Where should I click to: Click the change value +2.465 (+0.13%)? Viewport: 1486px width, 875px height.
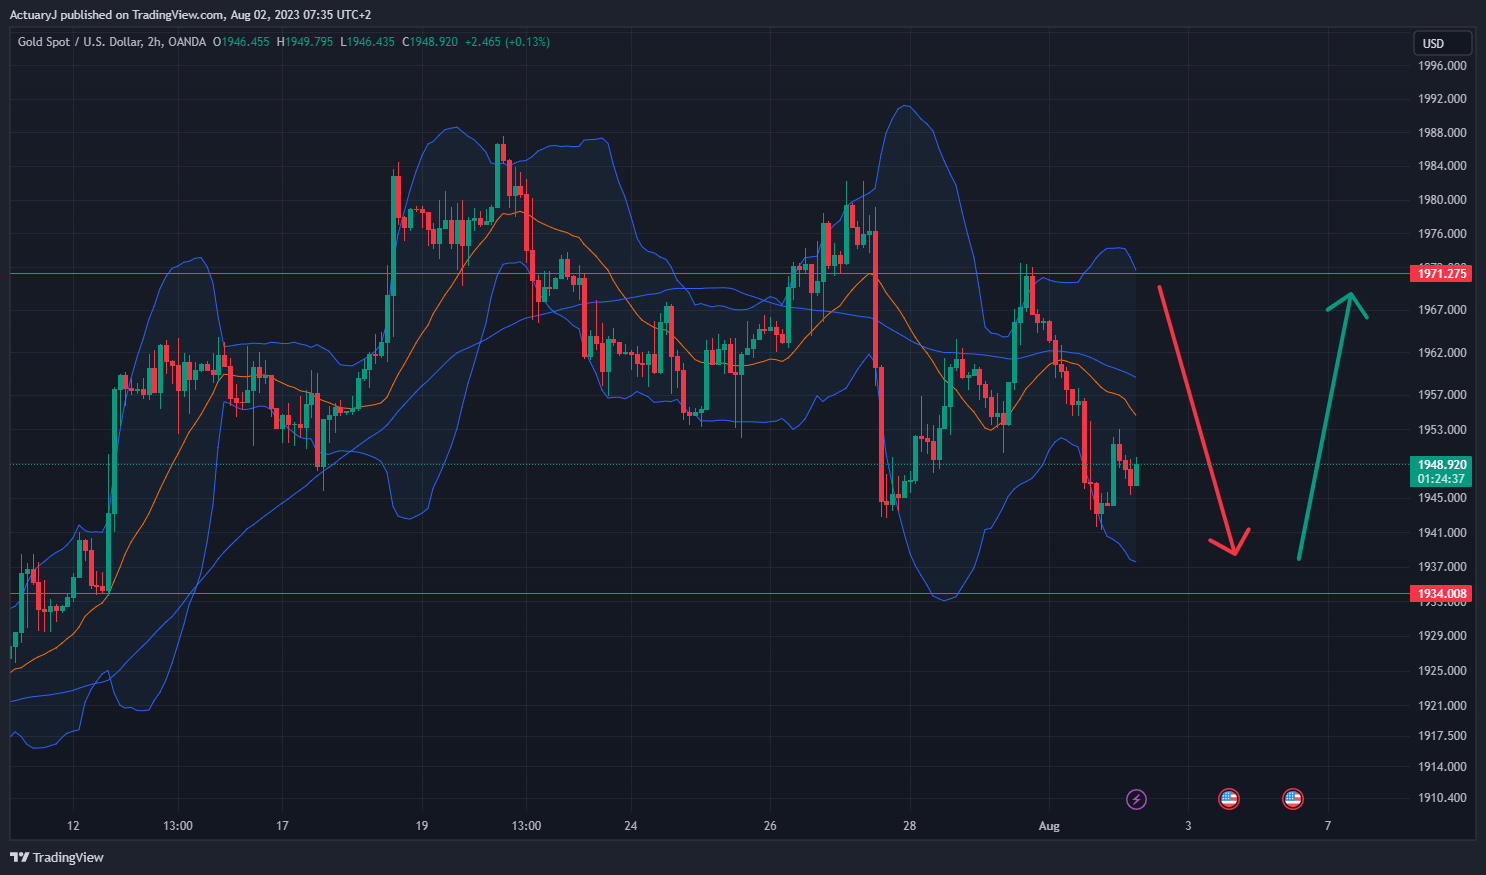(507, 42)
